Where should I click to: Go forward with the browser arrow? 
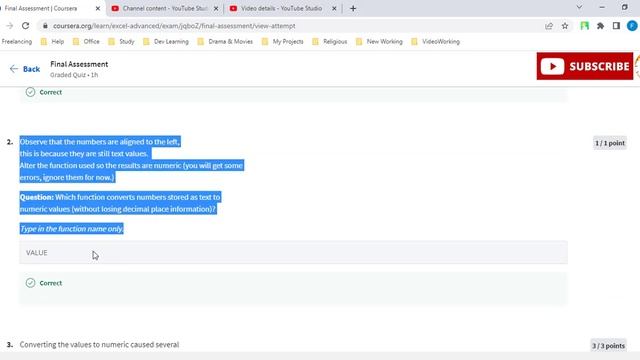(9, 26)
